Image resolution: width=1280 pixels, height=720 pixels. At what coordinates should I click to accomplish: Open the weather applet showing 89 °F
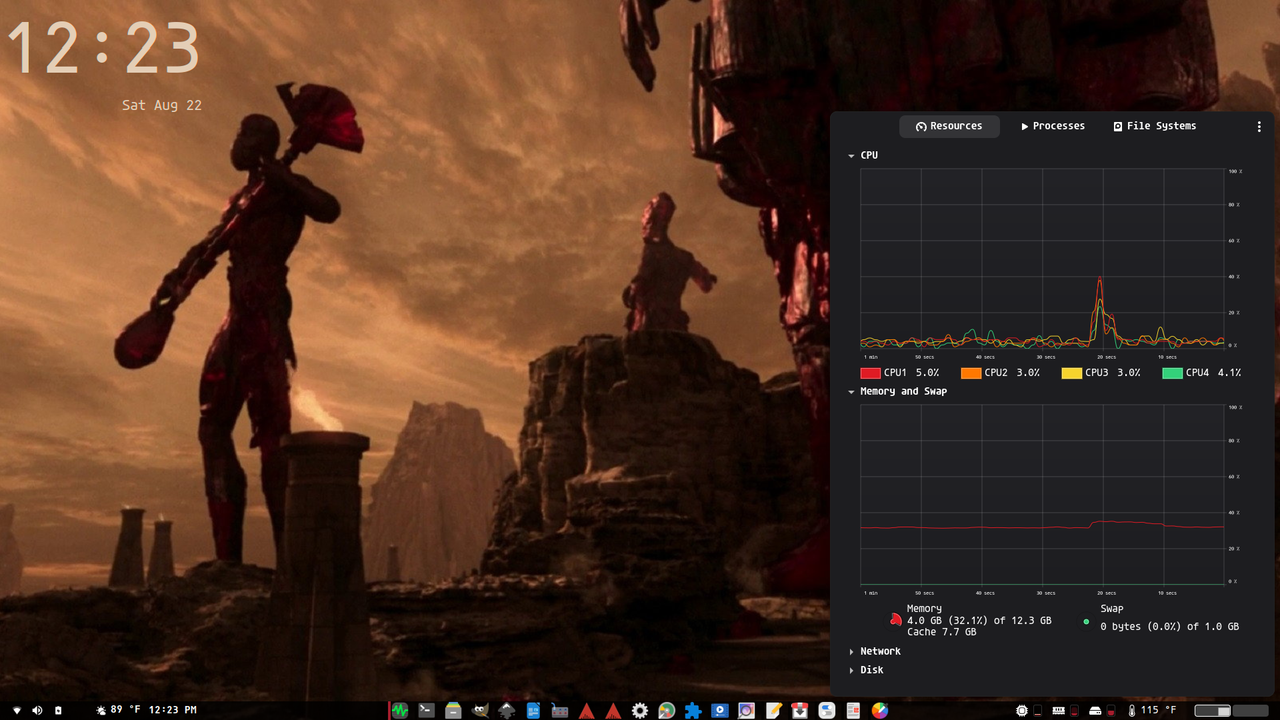click(118, 710)
